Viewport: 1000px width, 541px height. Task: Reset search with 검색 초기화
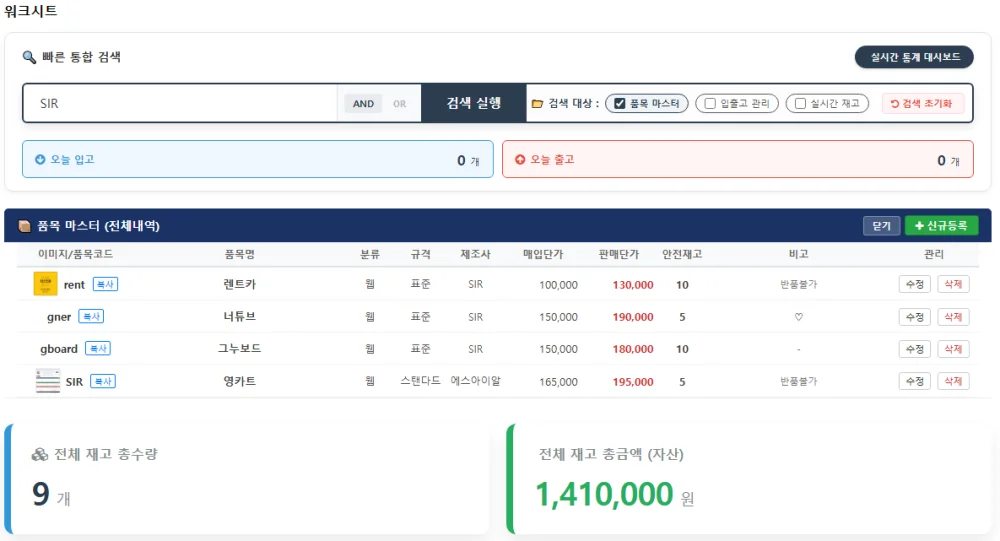pos(922,103)
